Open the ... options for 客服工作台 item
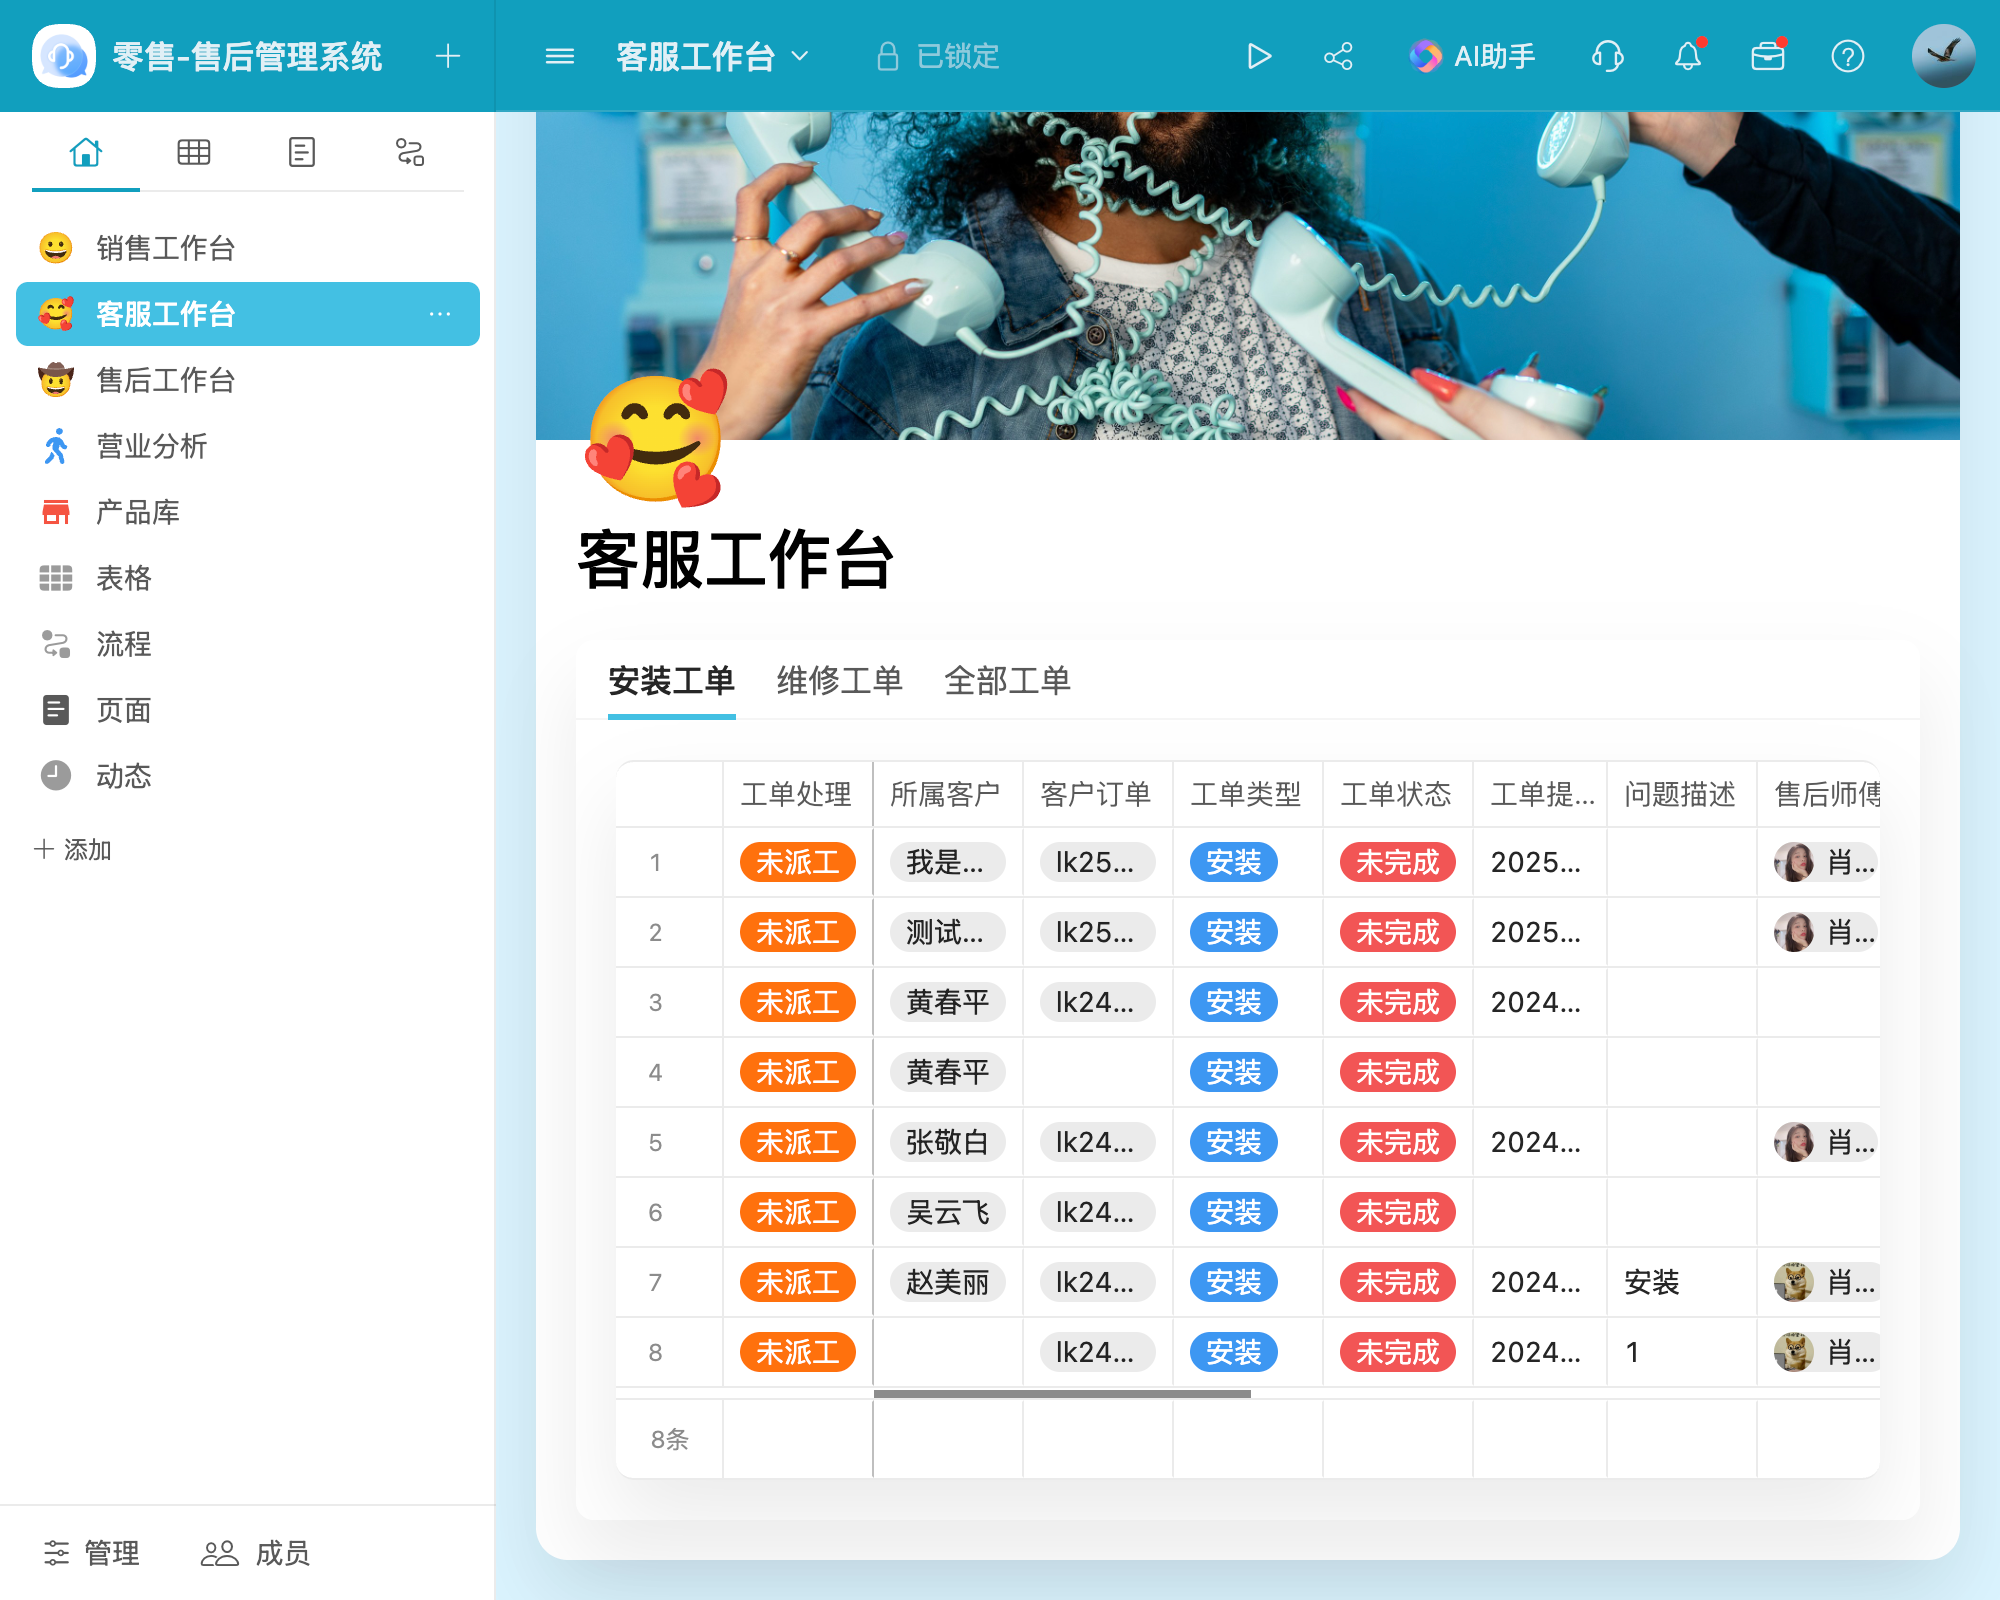 pyautogui.click(x=441, y=314)
